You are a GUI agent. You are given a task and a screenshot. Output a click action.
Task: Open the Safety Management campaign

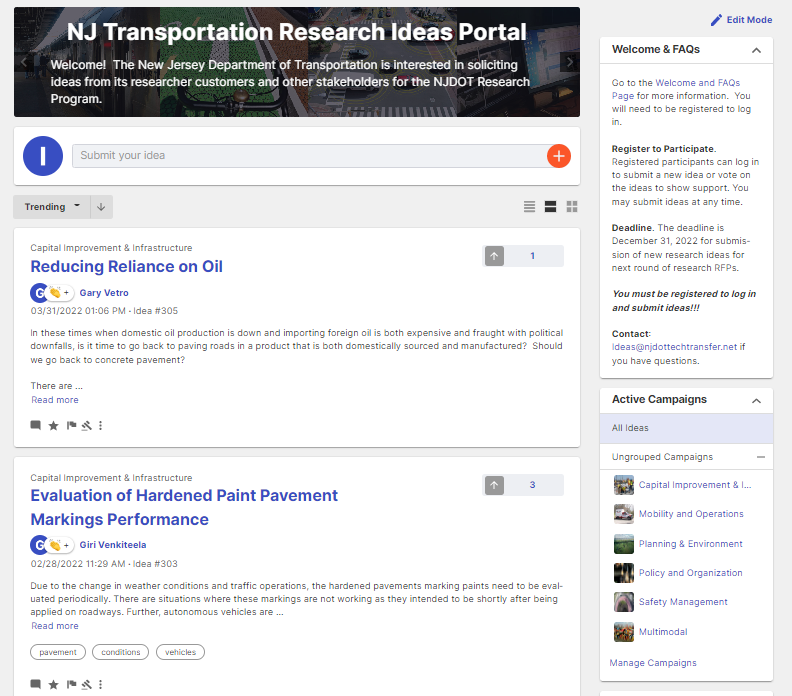click(683, 602)
